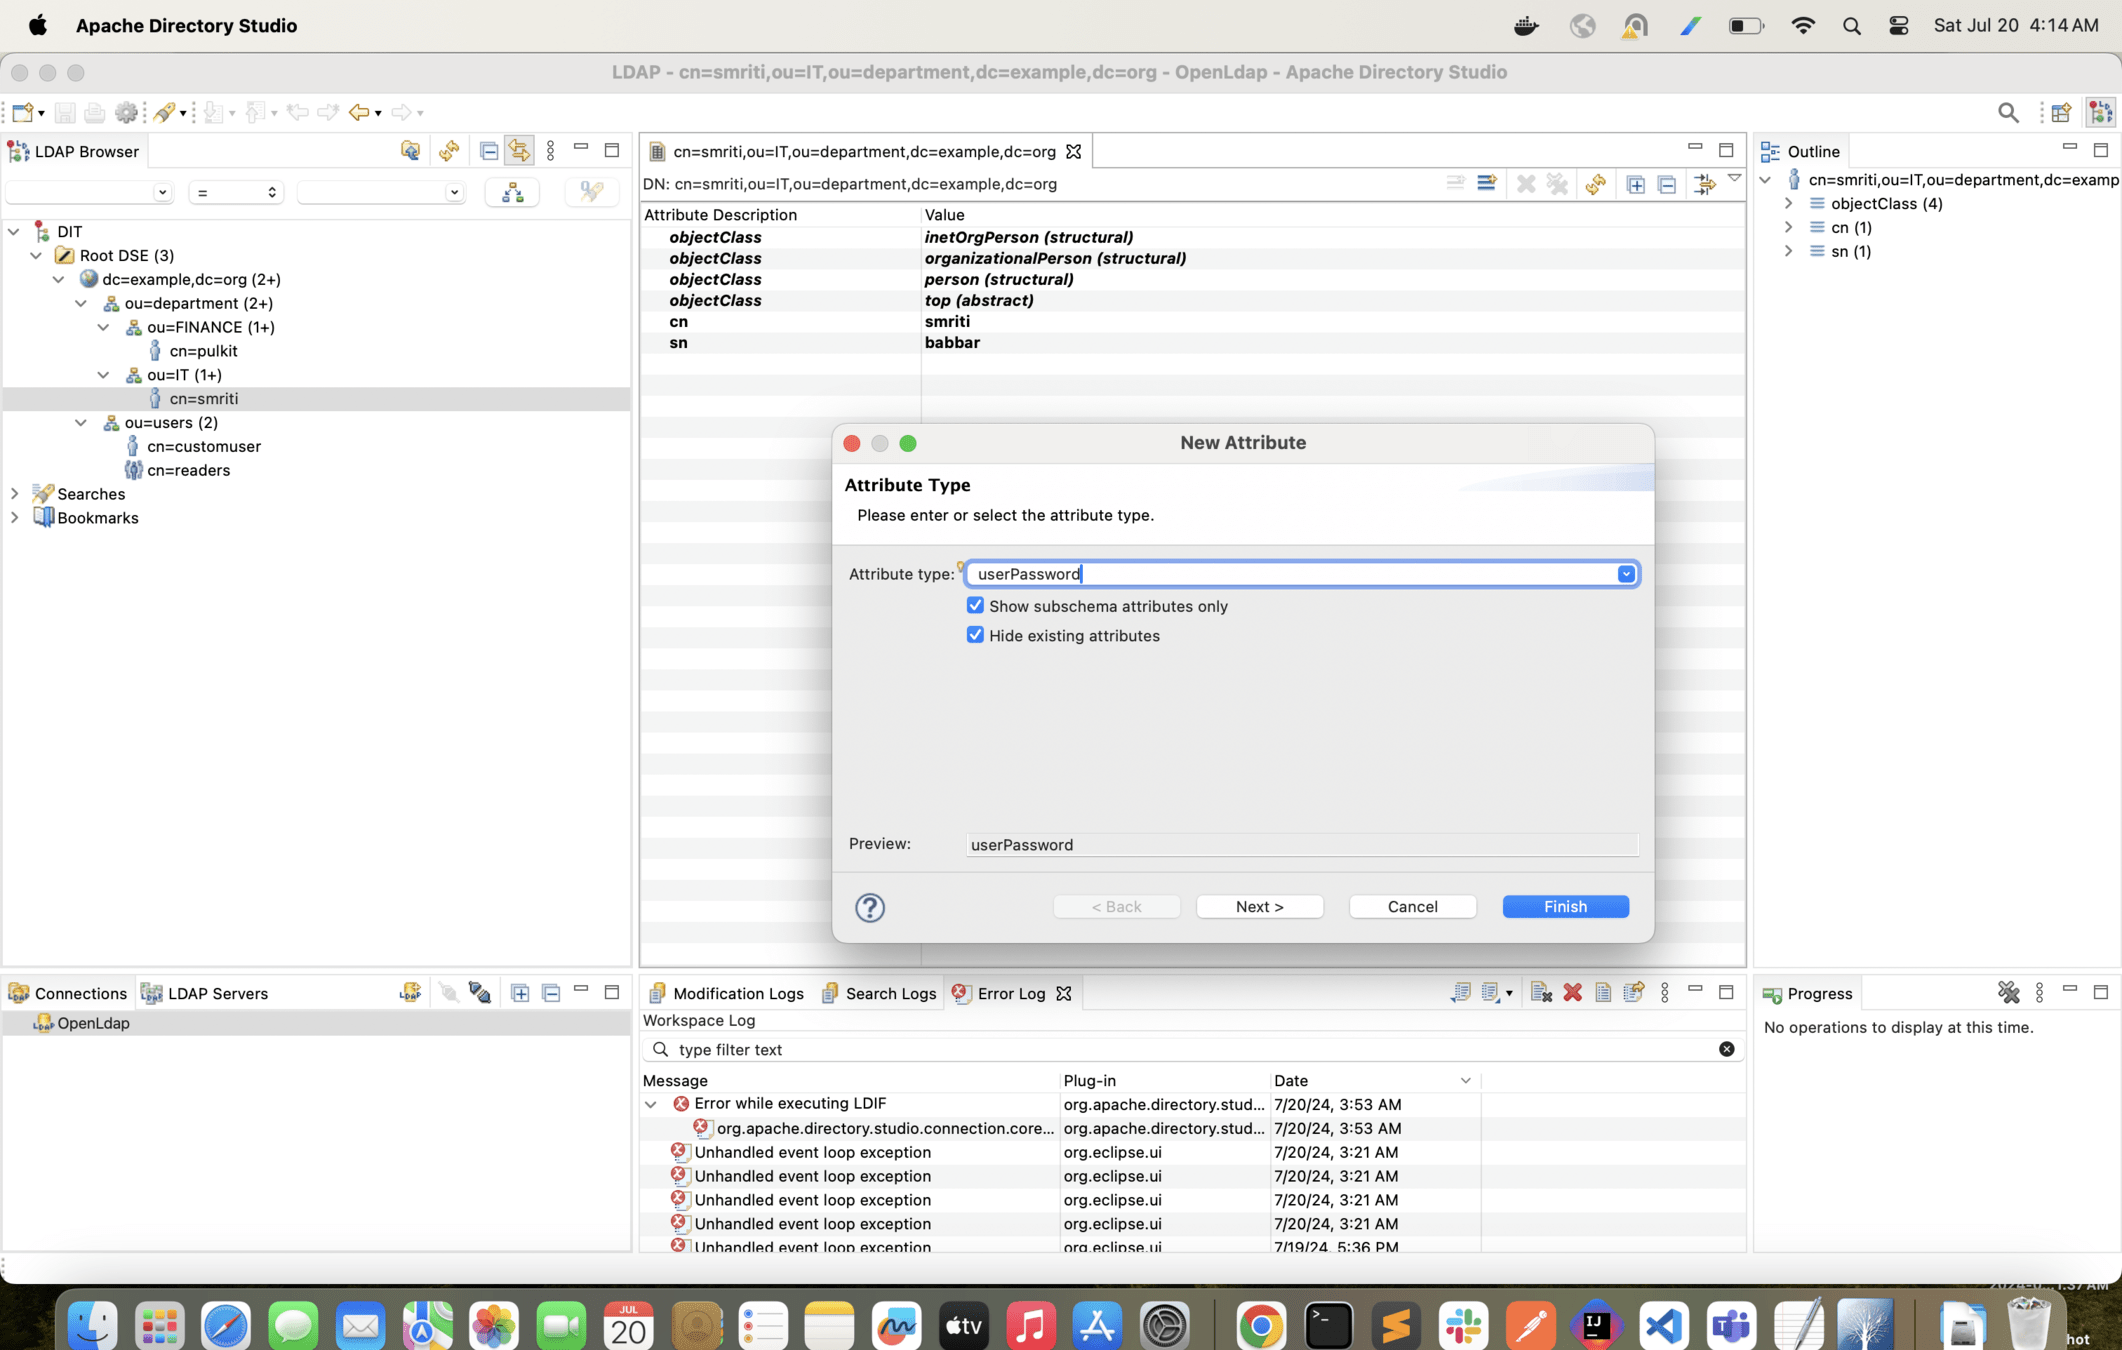The height and width of the screenshot is (1350, 2122).
Task: Click the Next > button
Action: 1259,906
